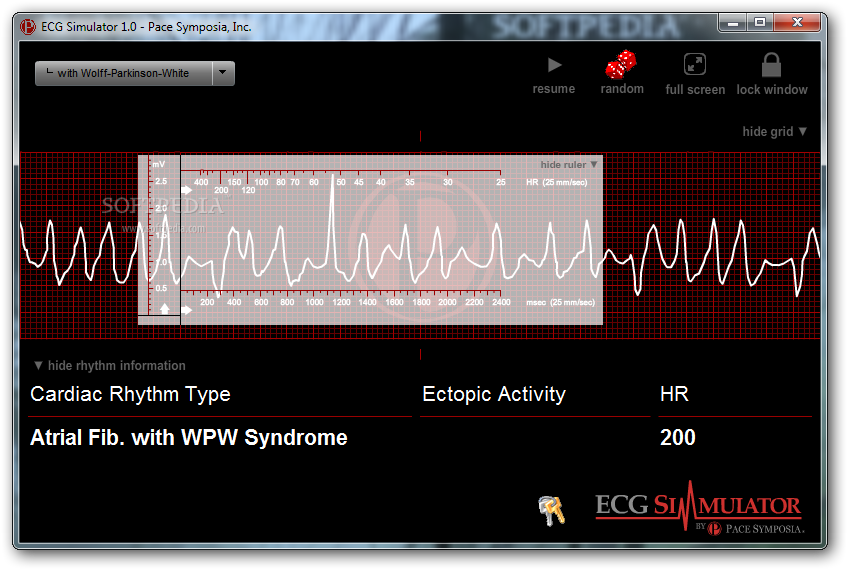Click the white up arrow on ruler
This screenshot has height=570, width=848.
pos(164,308)
